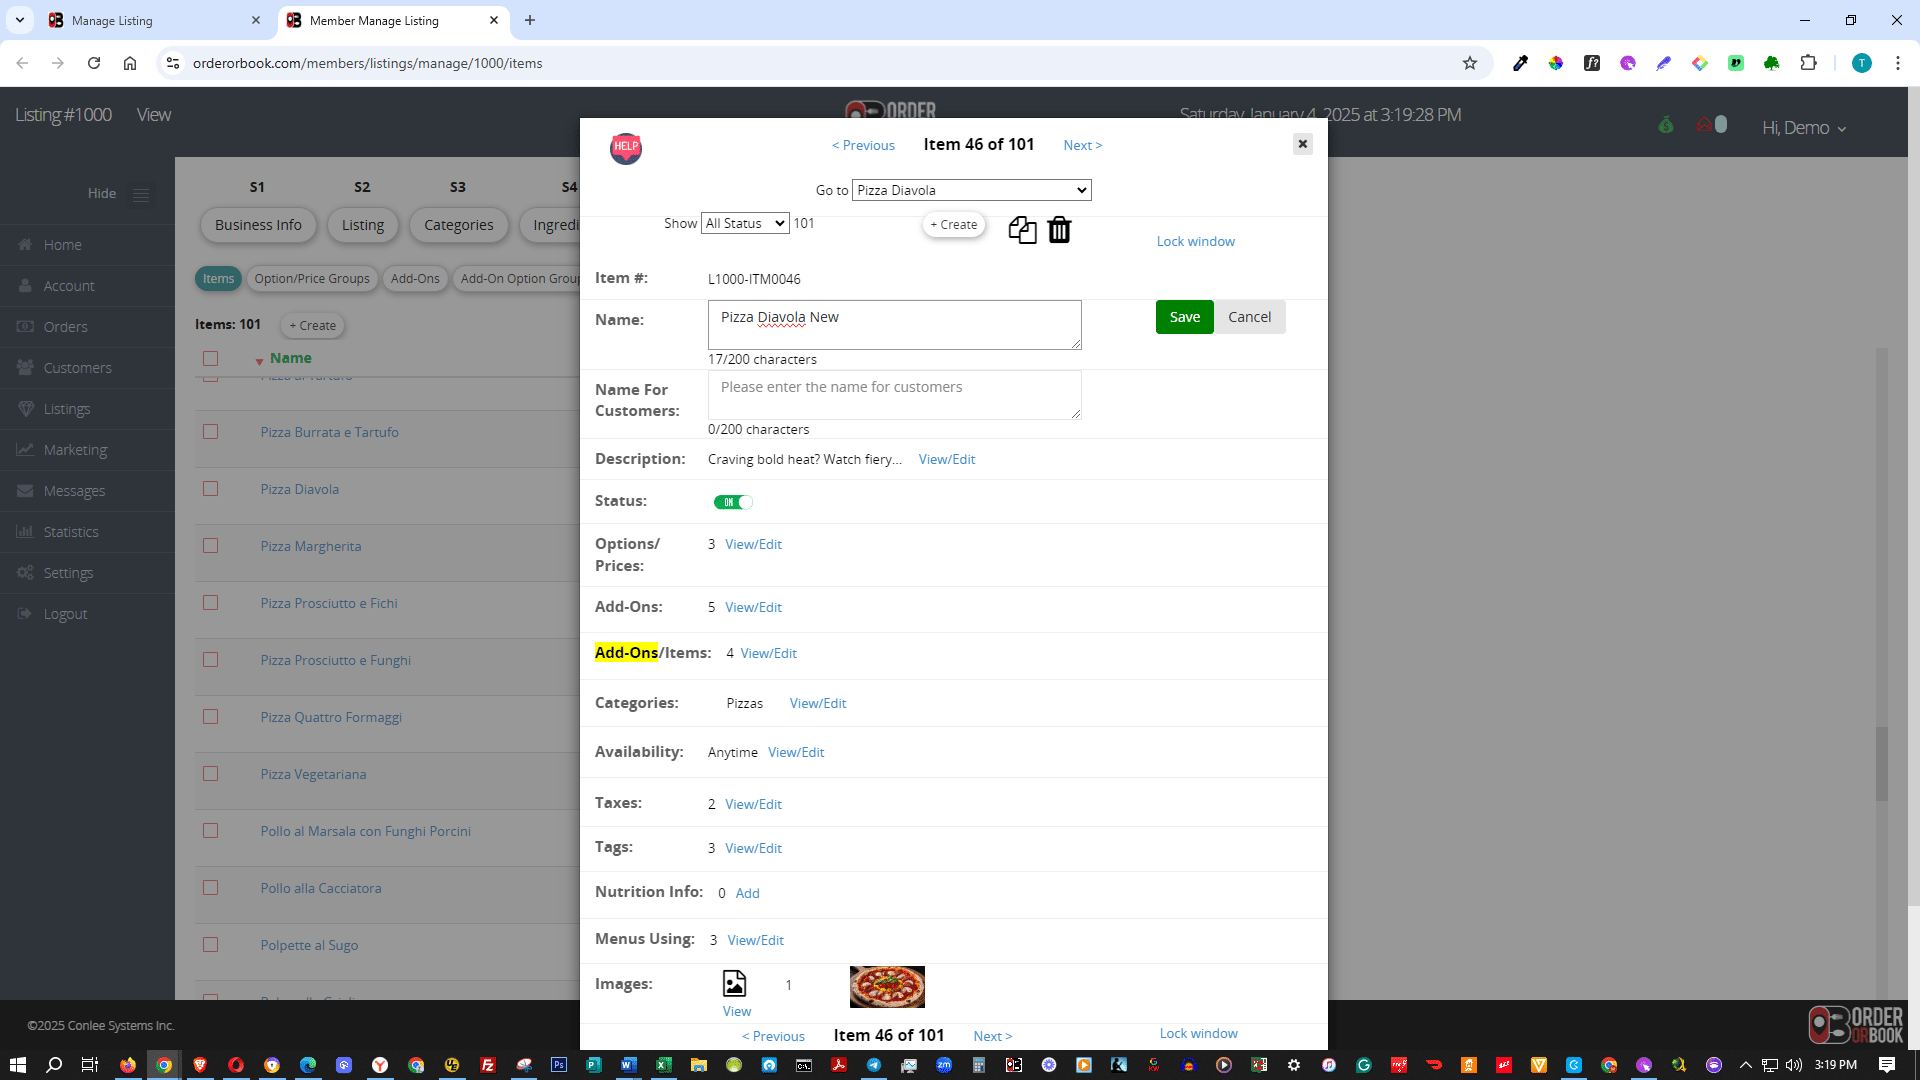Click the pizza image thumbnail
The width and height of the screenshot is (1920, 1080).
(887, 987)
